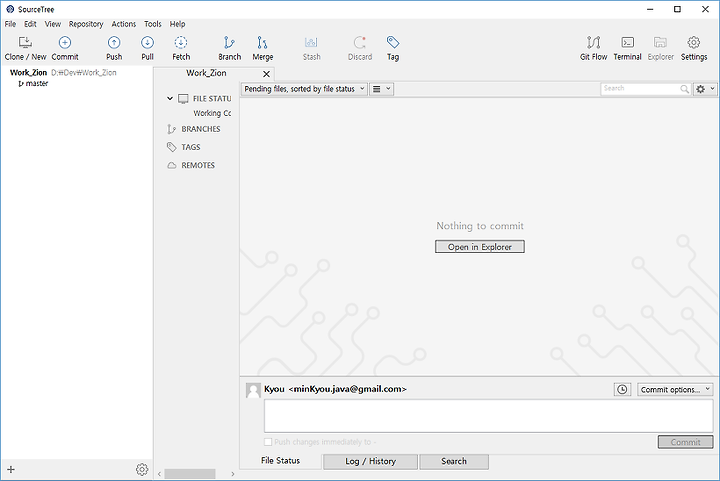Open Pending files sort dropdown
This screenshot has height=481, width=720.
304,89
